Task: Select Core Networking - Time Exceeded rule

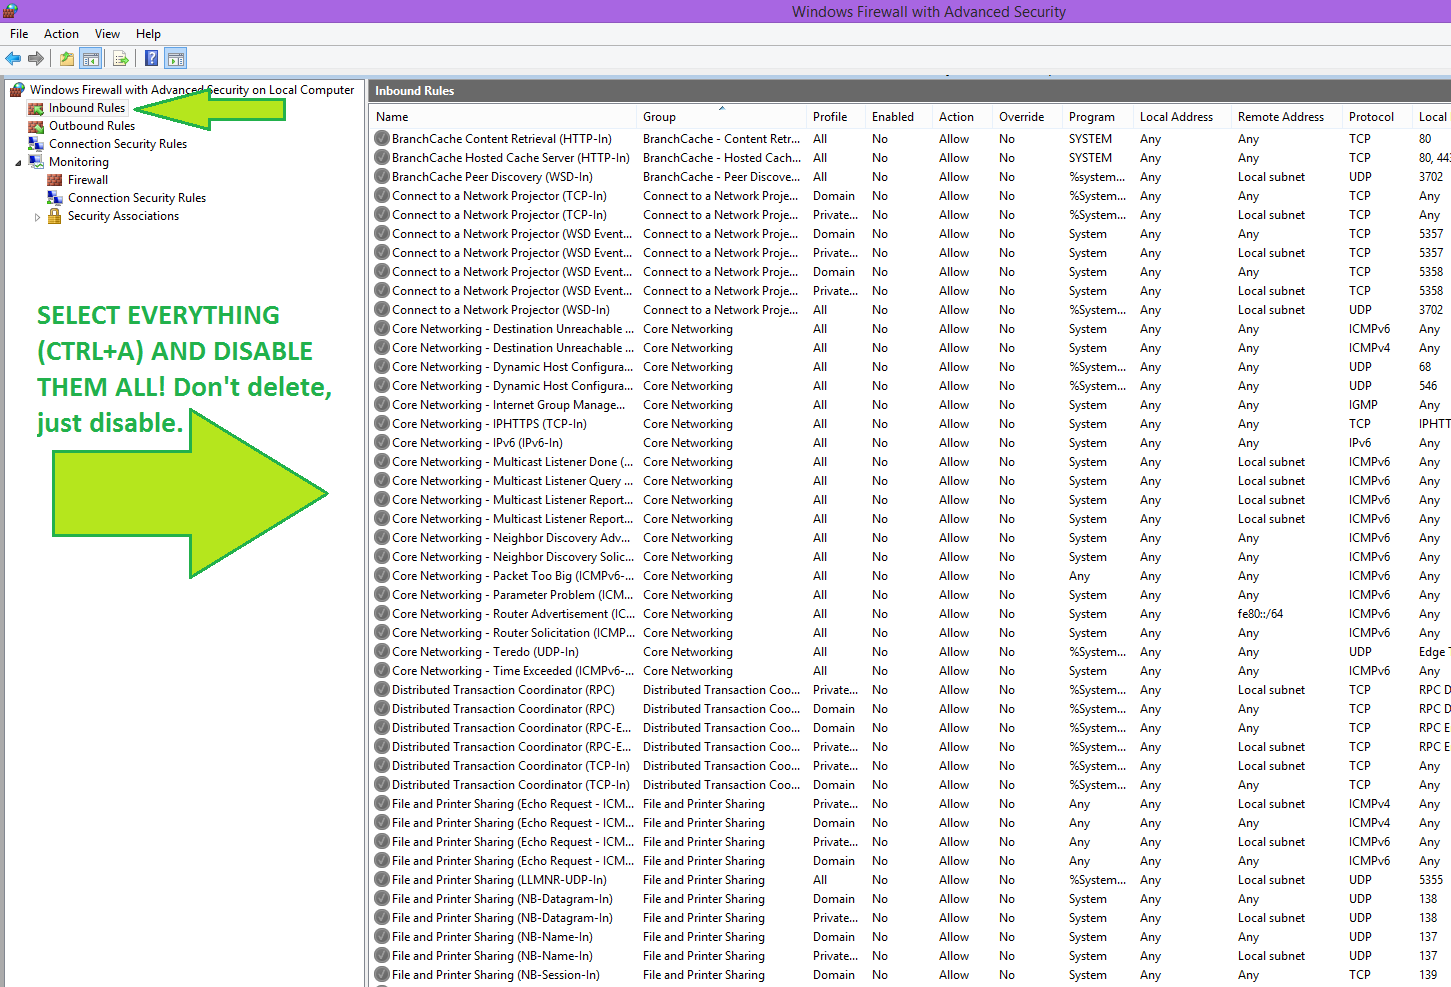Action: (513, 671)
